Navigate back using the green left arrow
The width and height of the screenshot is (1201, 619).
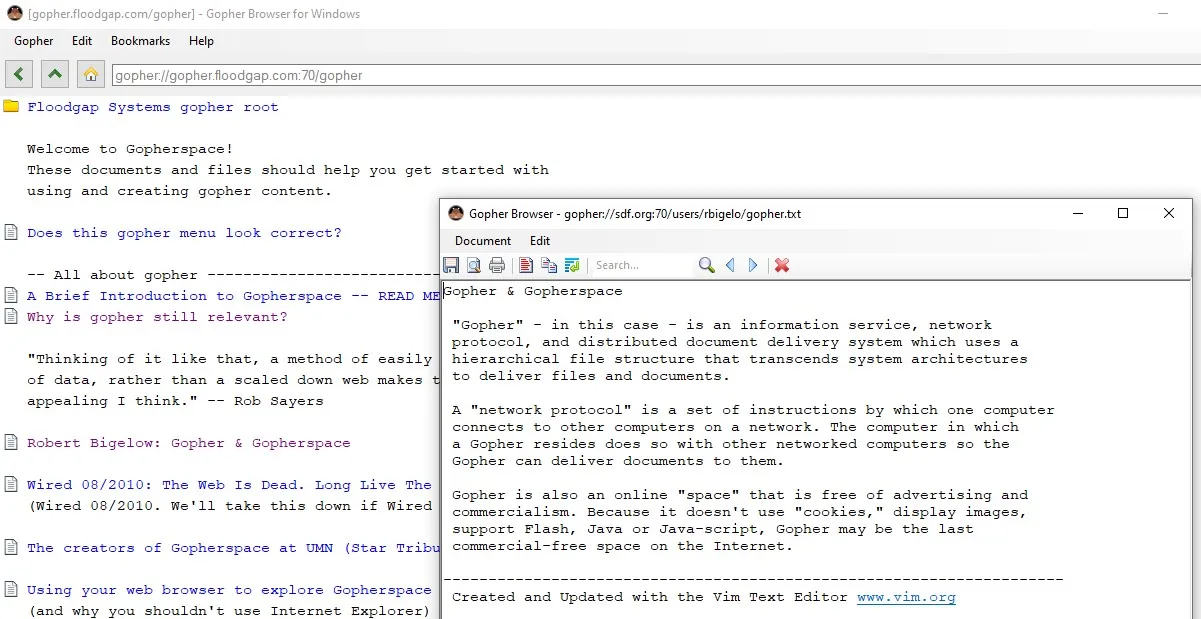click(18, 73)
